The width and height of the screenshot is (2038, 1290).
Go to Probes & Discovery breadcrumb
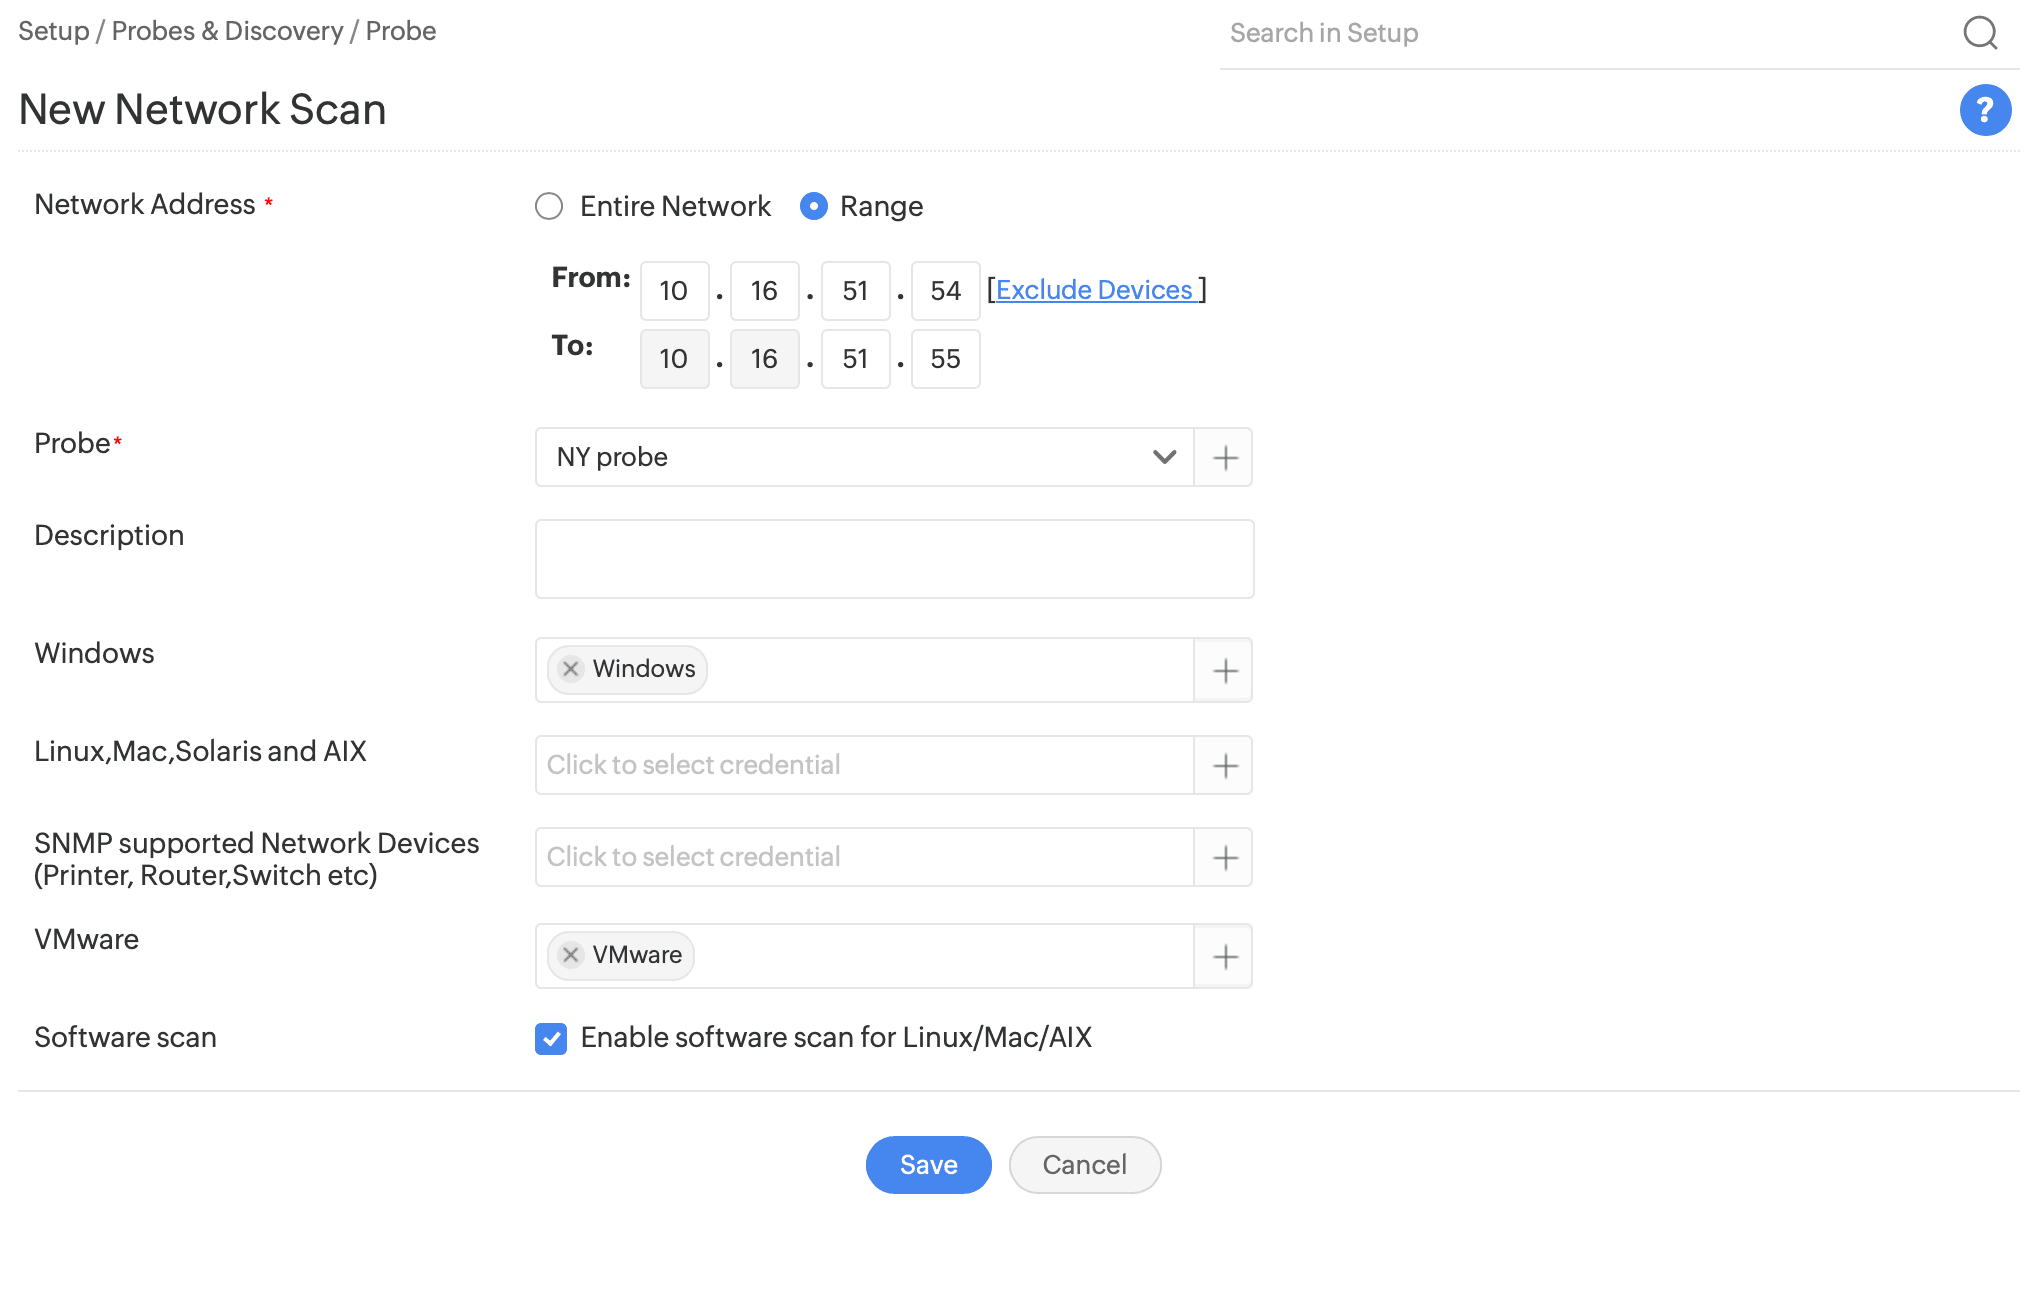(227, 31)
